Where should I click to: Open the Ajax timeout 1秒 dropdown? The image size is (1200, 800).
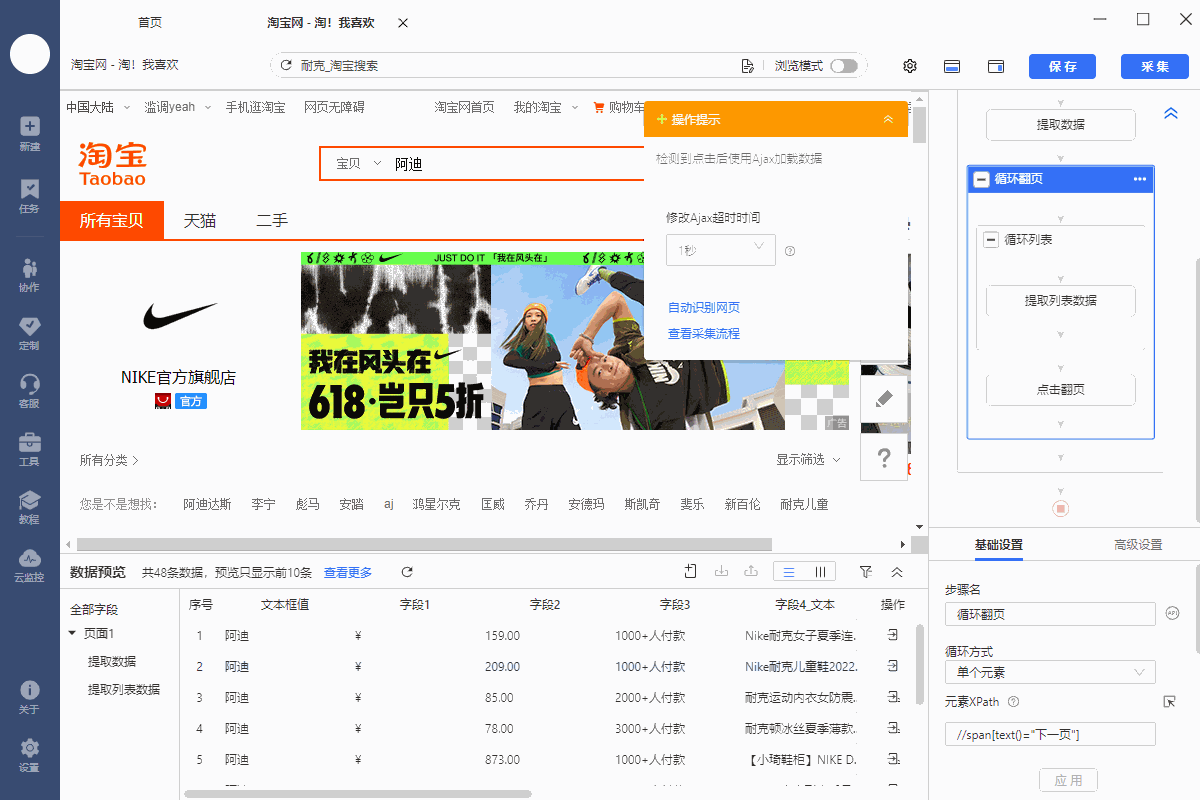click(721, 249)
